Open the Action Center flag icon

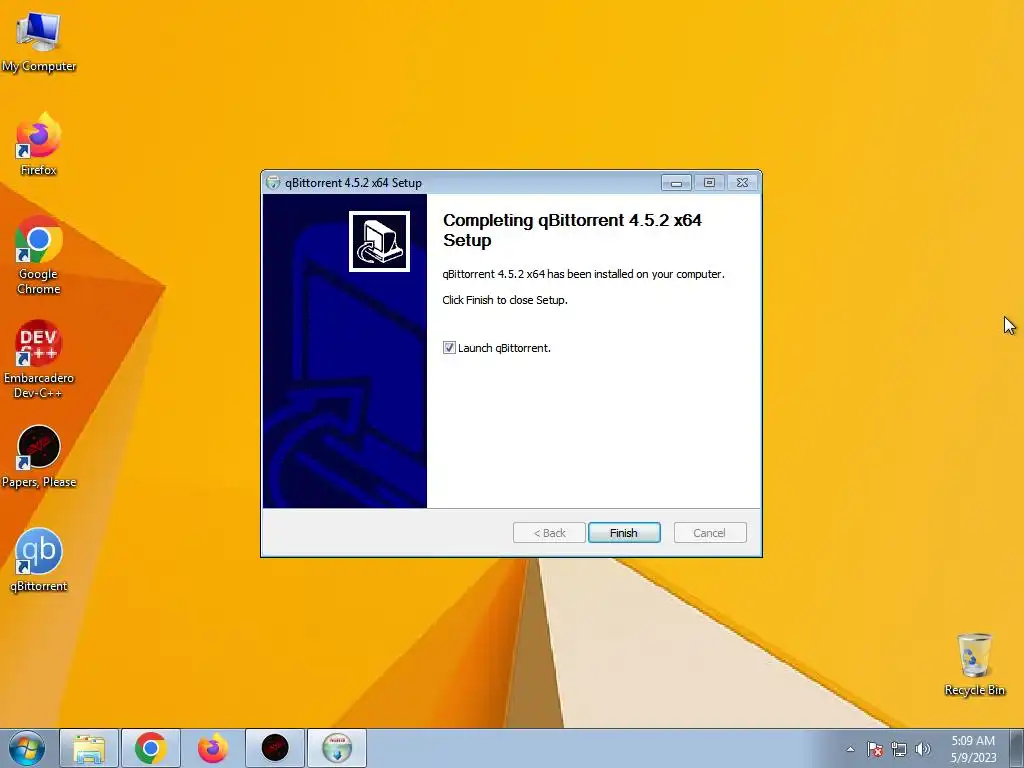coord(875,749)
